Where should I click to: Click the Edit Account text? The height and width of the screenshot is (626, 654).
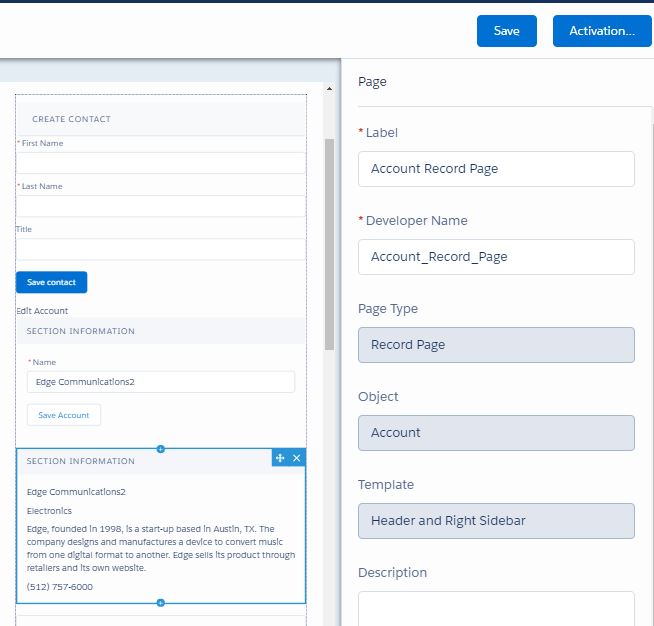point(42,311)
